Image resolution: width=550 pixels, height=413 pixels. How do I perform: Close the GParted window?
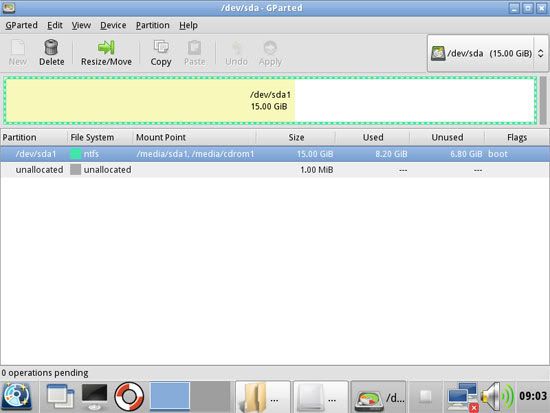[x=542, y=8]
